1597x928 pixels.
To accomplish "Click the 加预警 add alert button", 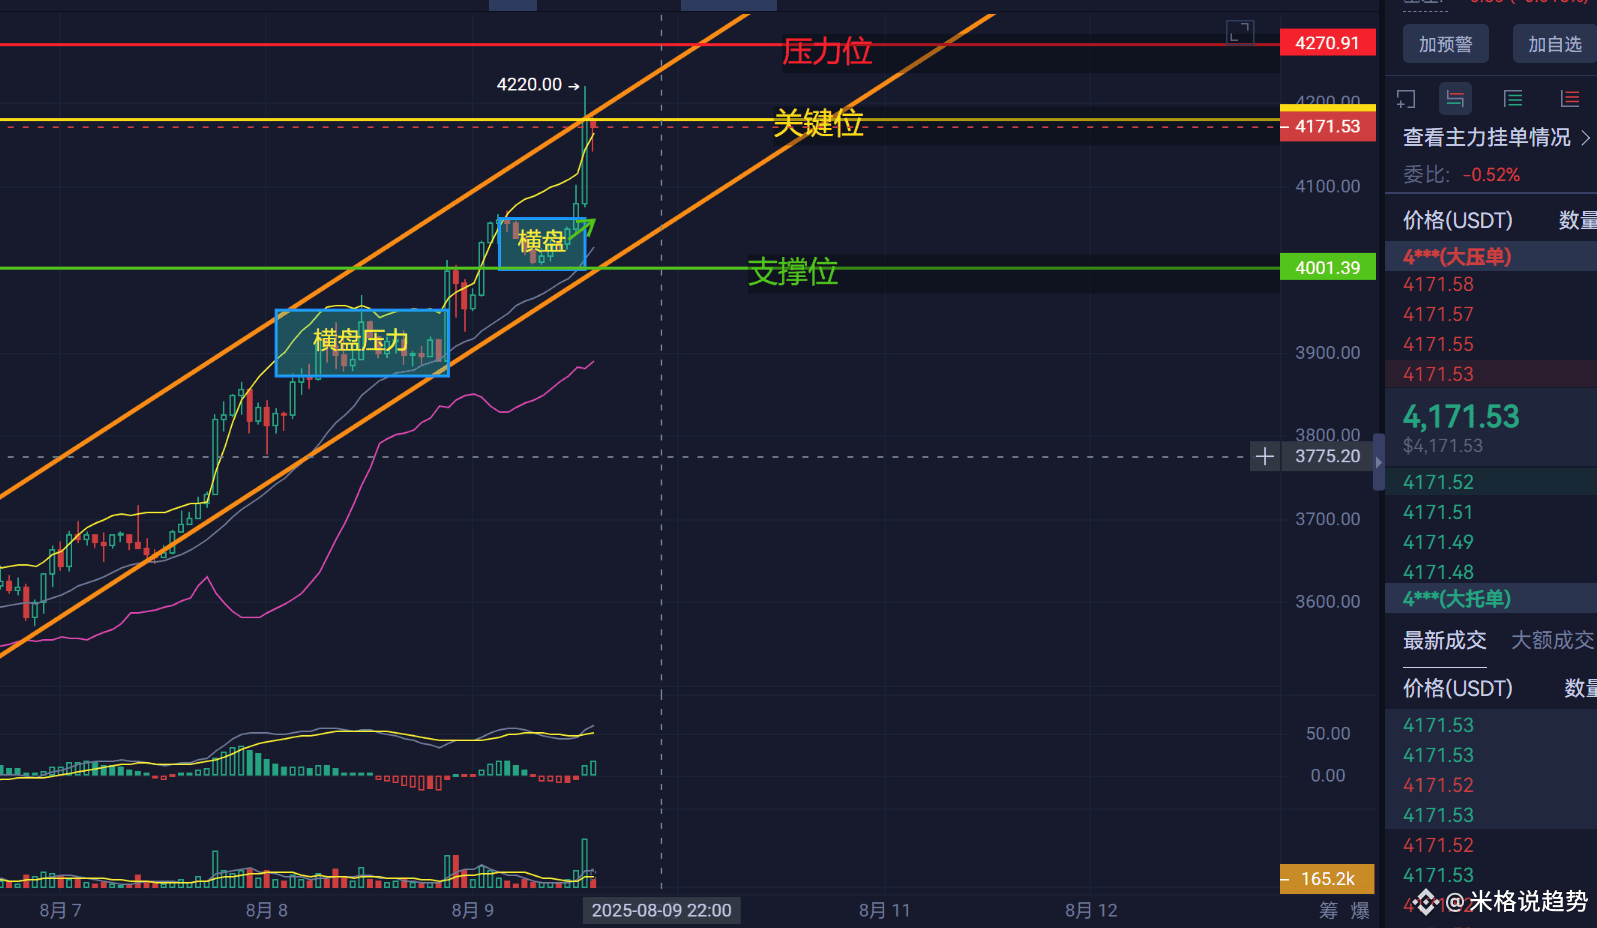I will tap(1446, 44).
